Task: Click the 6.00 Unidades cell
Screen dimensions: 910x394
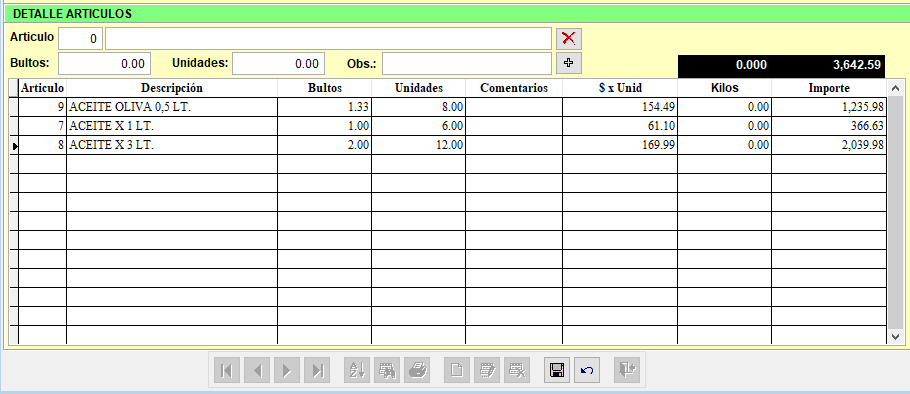Action: [418, 126]
